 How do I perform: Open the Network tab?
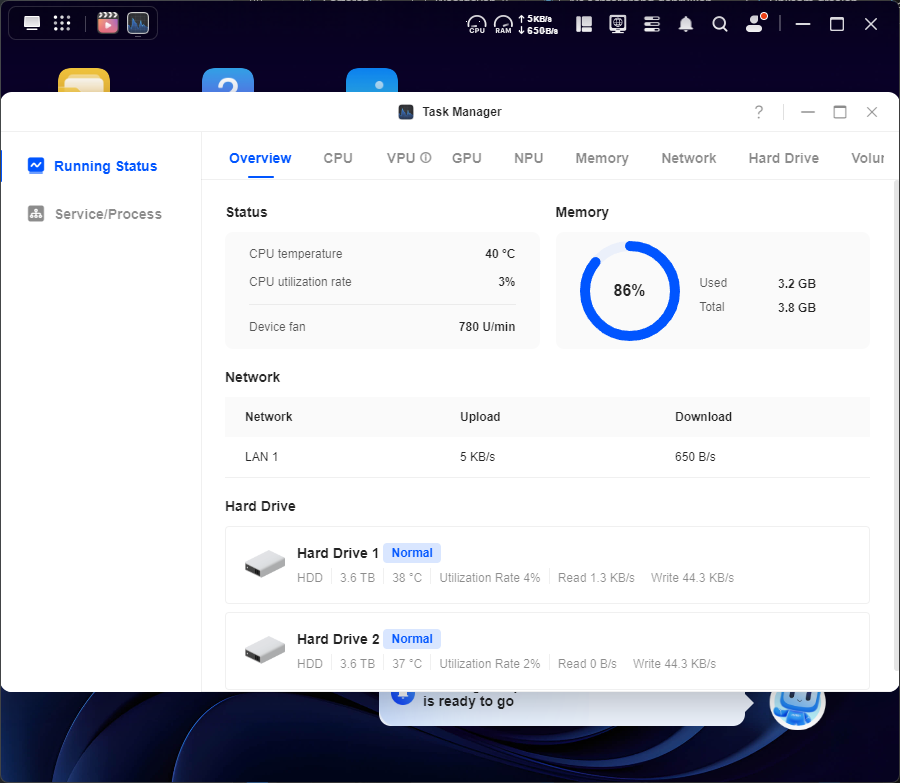(689, 158)
